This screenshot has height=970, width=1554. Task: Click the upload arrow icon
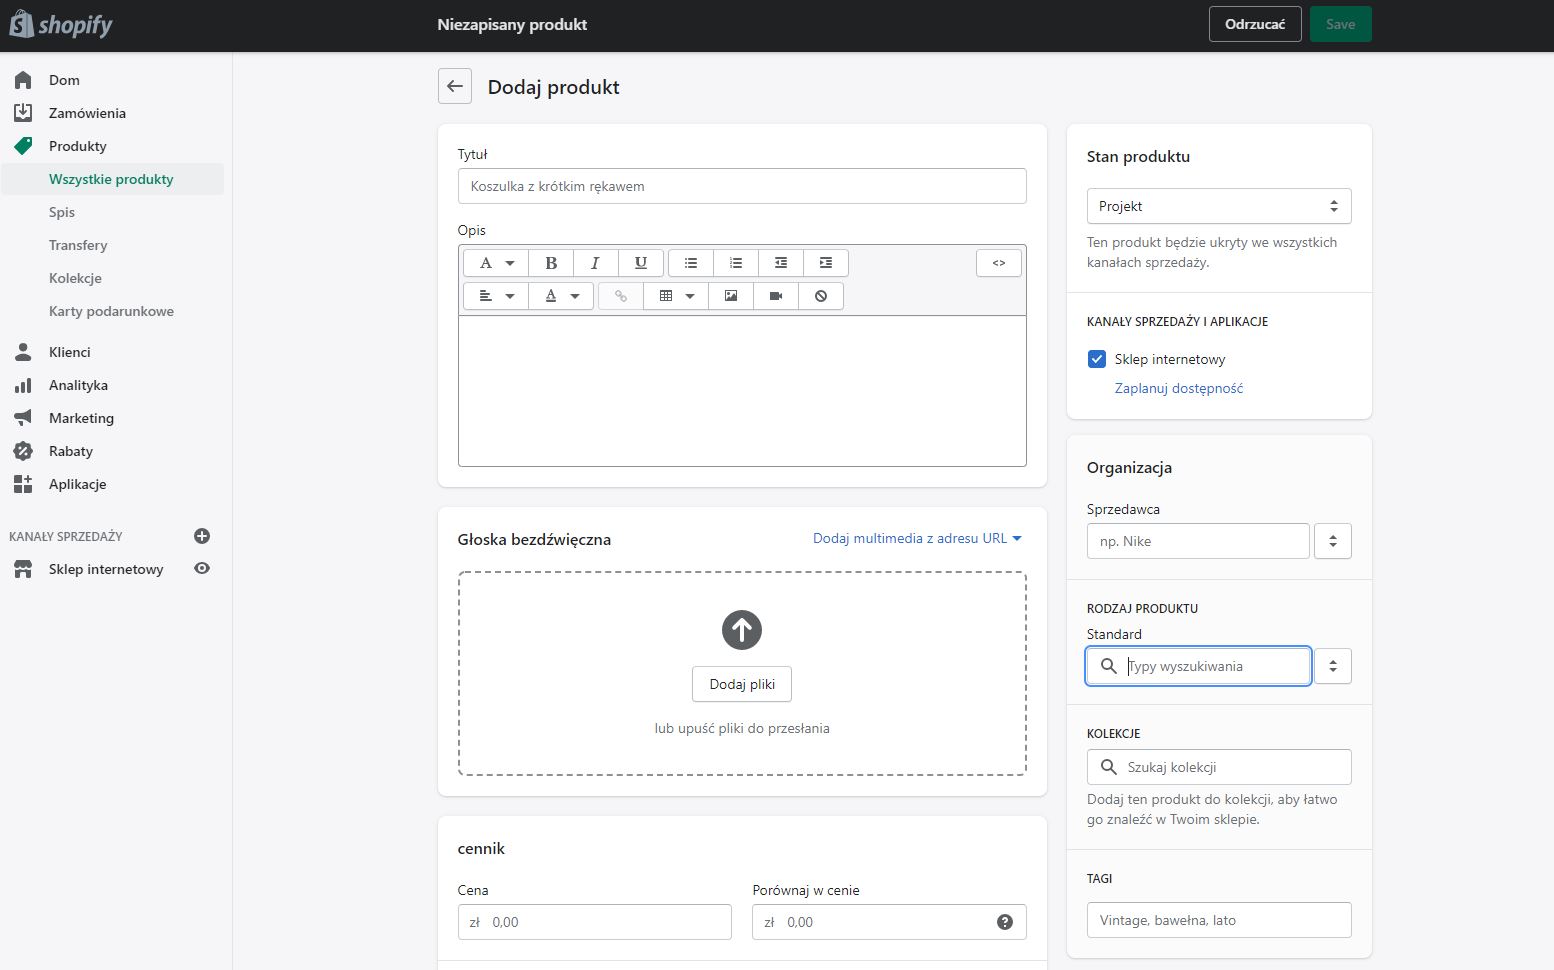742,630
